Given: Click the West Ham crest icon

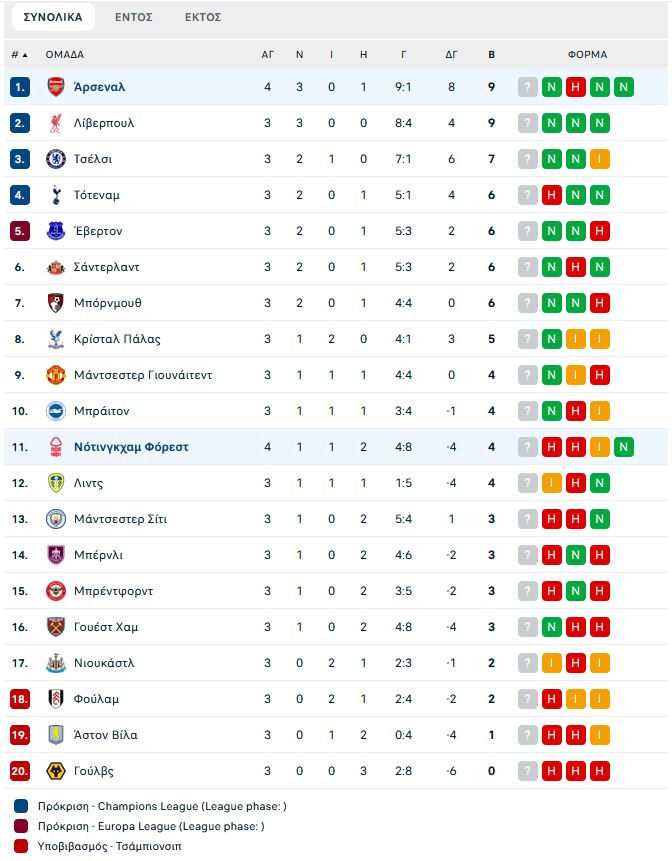Looking at the screenshot, I should pyautogui.click(x=55, y=627).
